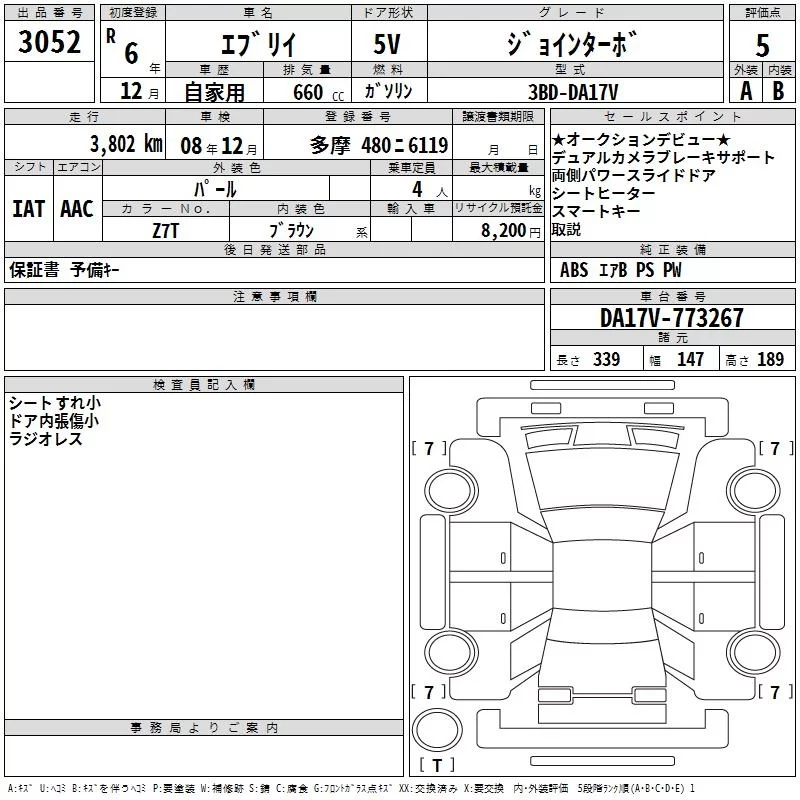
Task: Select the equipment line ABS エアB PS PW
Action: [620, 270]
